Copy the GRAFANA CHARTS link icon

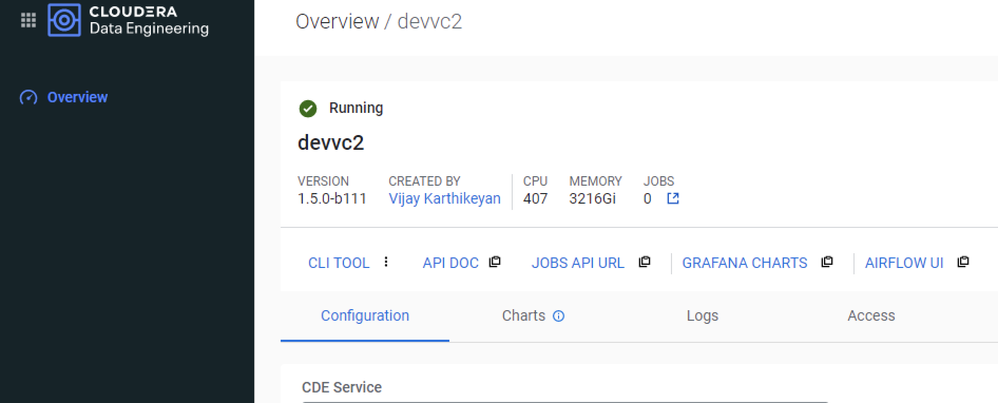click(x=827, y=262)
